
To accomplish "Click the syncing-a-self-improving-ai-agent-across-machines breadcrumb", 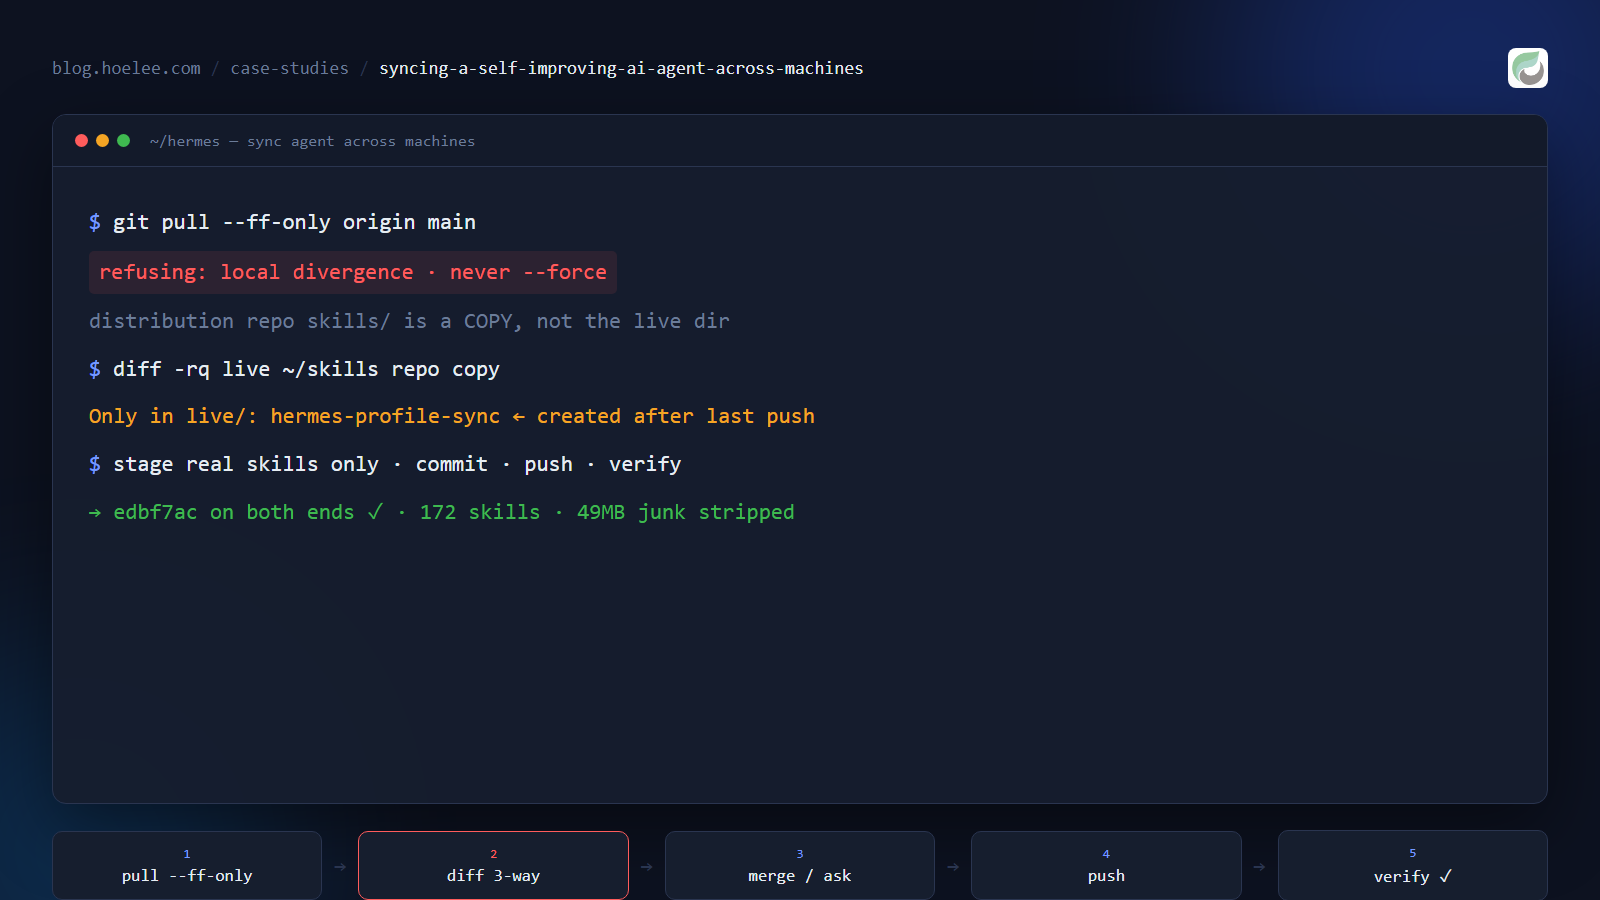I will [621, 68].
